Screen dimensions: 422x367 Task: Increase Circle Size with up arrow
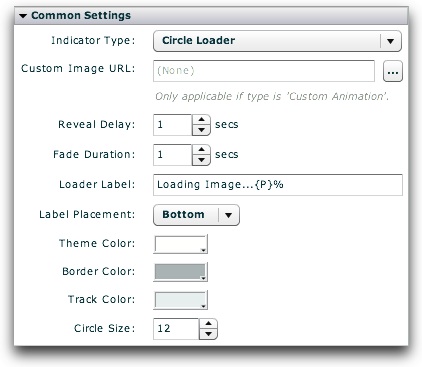208,324
